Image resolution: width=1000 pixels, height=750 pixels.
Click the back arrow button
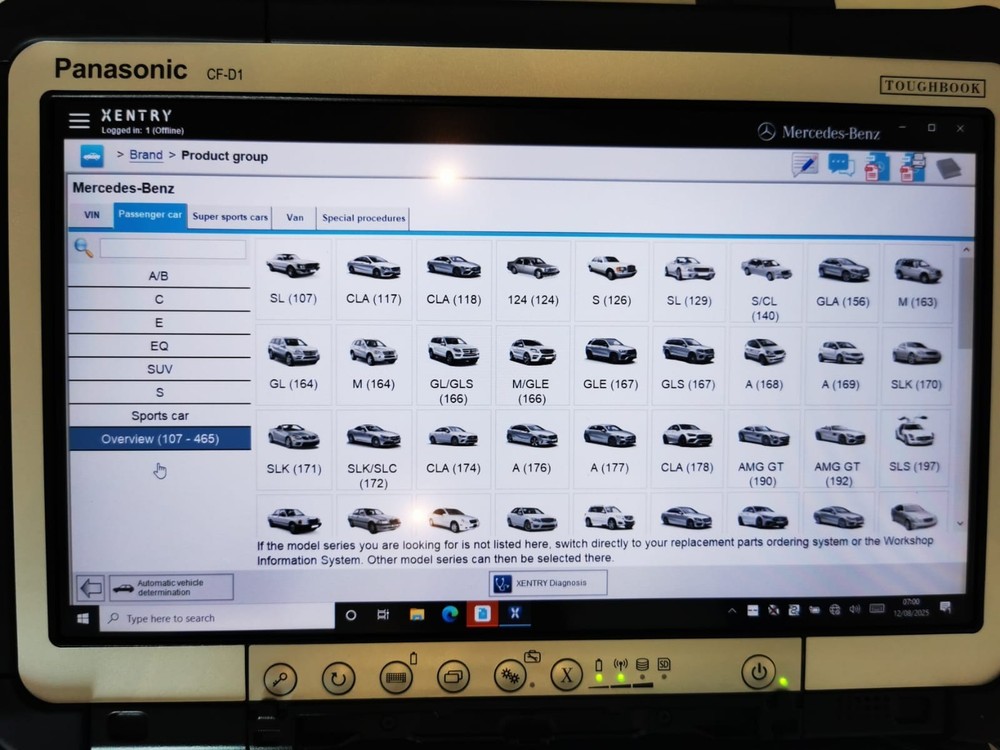(x=91, y=587)
